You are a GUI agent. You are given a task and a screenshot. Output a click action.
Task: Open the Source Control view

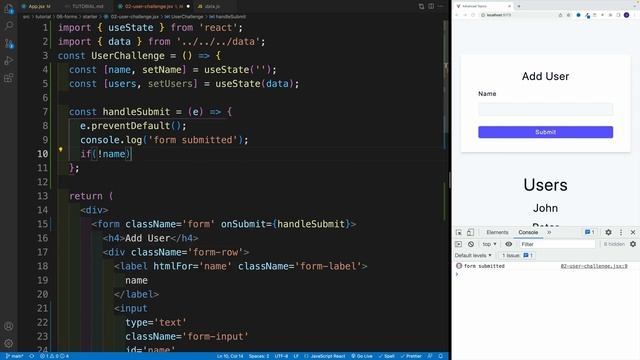9,43
